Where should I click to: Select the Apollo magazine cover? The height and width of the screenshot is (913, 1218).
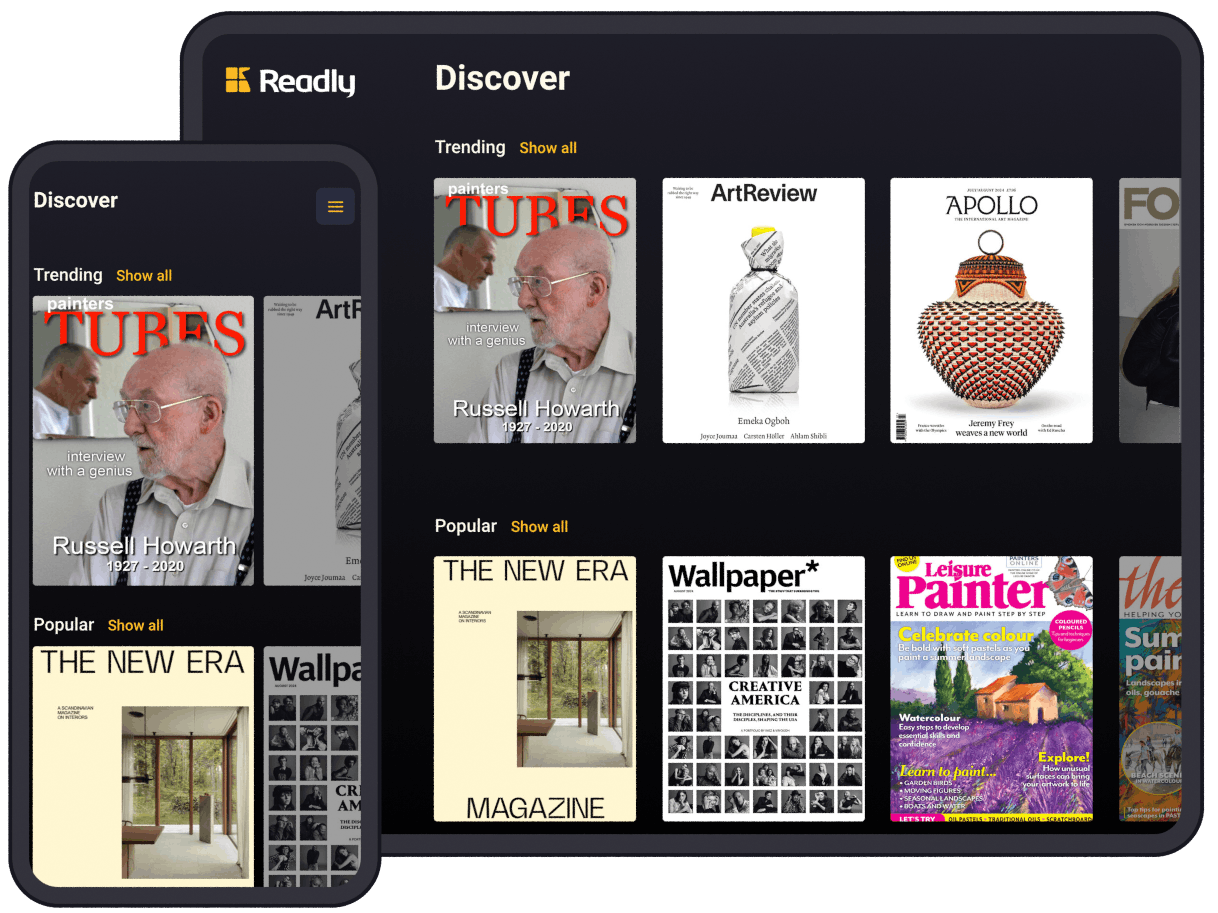(991, 310)
